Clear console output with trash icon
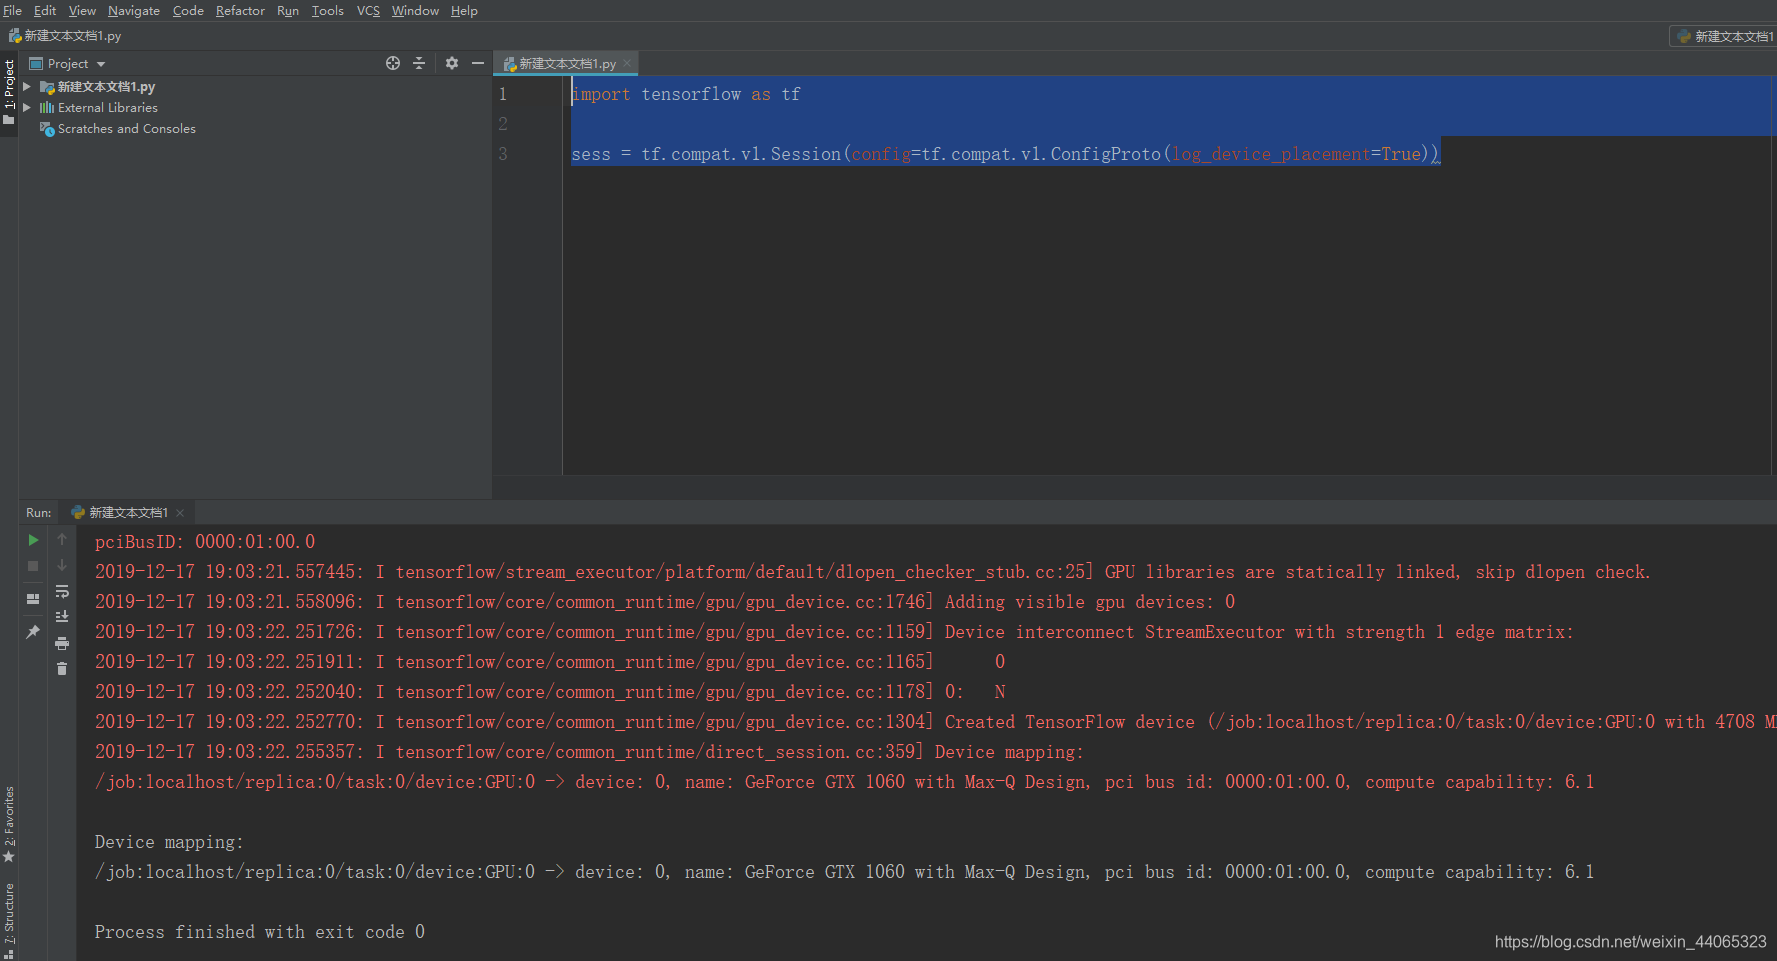1777x961 pixels. pos(62,669)
